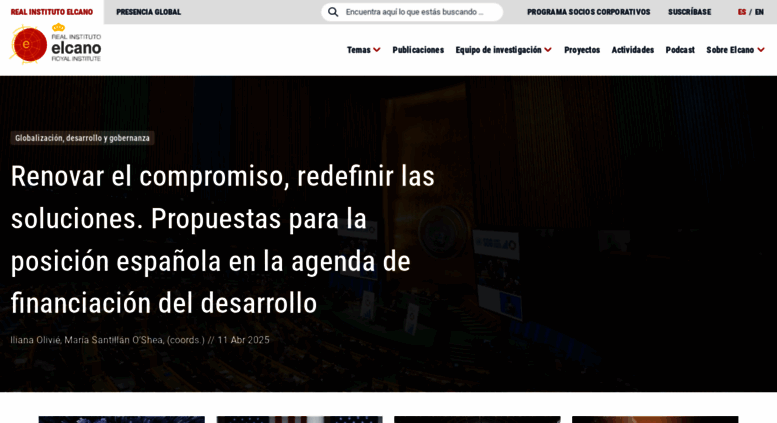Go to Actividades page
This screenshot has height=423, width=777.
click(x=632, y=50)
